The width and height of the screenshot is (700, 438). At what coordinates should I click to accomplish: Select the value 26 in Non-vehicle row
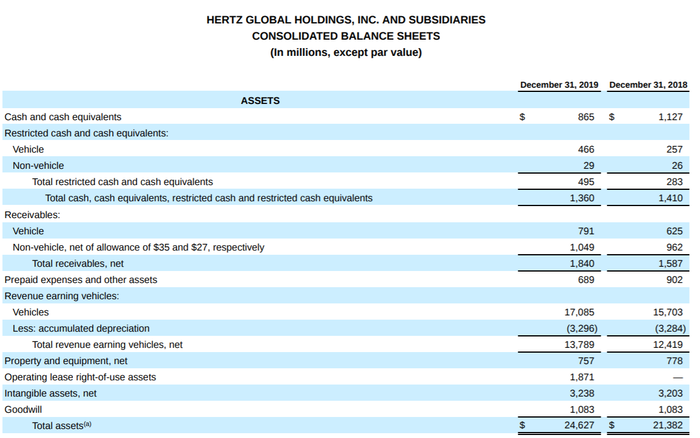(x=677, y=166)
